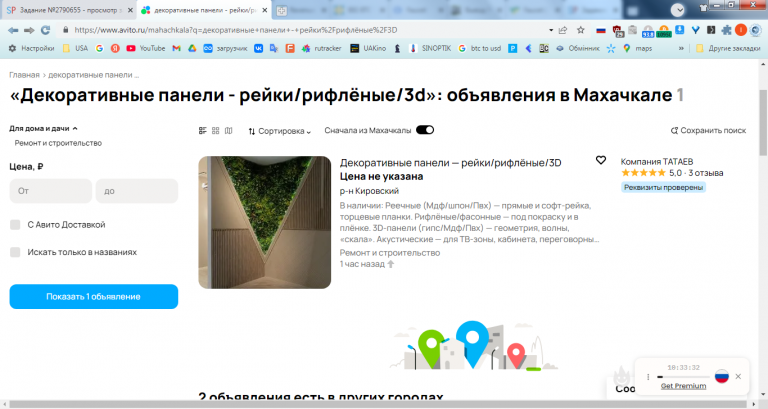Click Get Premium in the VPN popup
The image size is (768, 409).
[x=683, y=386]
